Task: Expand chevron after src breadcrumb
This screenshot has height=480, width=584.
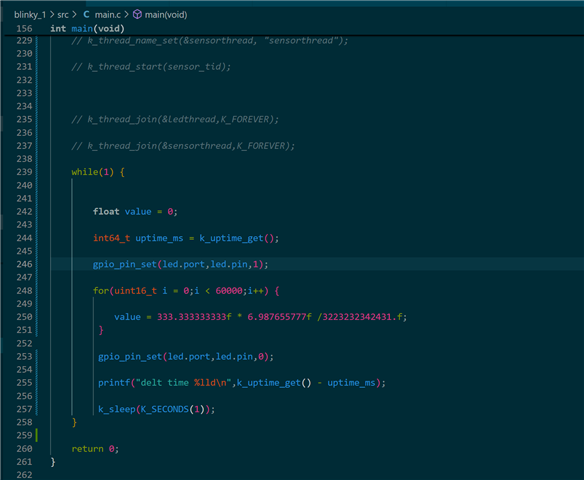Action: coord(74,15)
